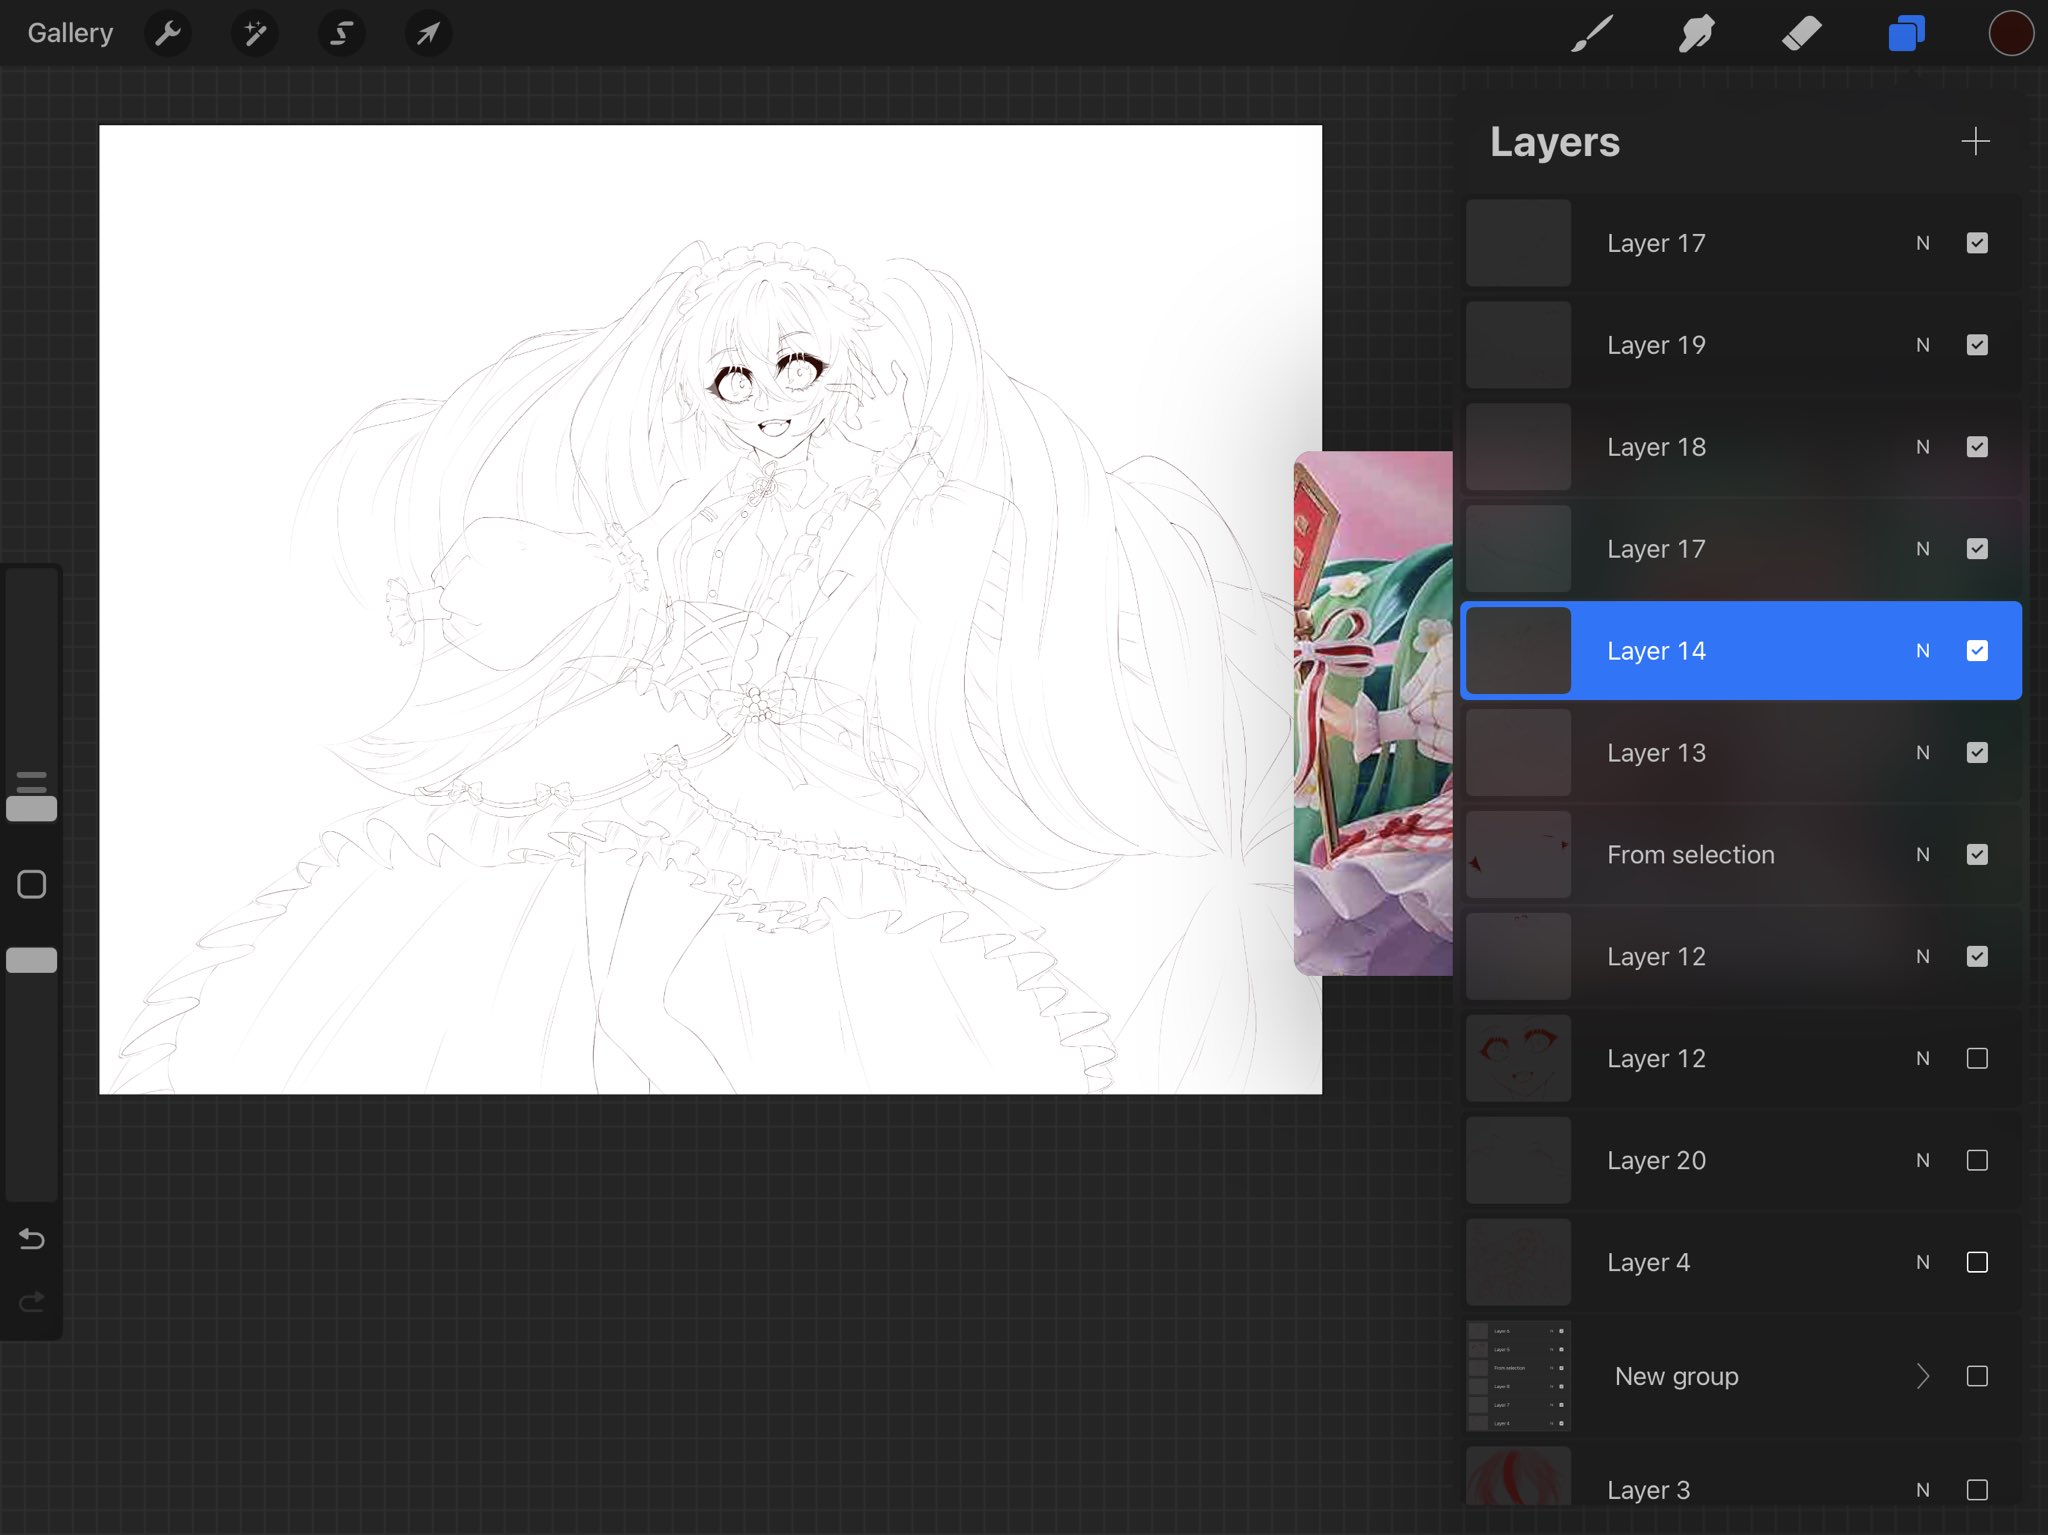The height and width of the screenshot is (1535, 2048).
Task: Select the Brush tool
Action: [1592, 34]
